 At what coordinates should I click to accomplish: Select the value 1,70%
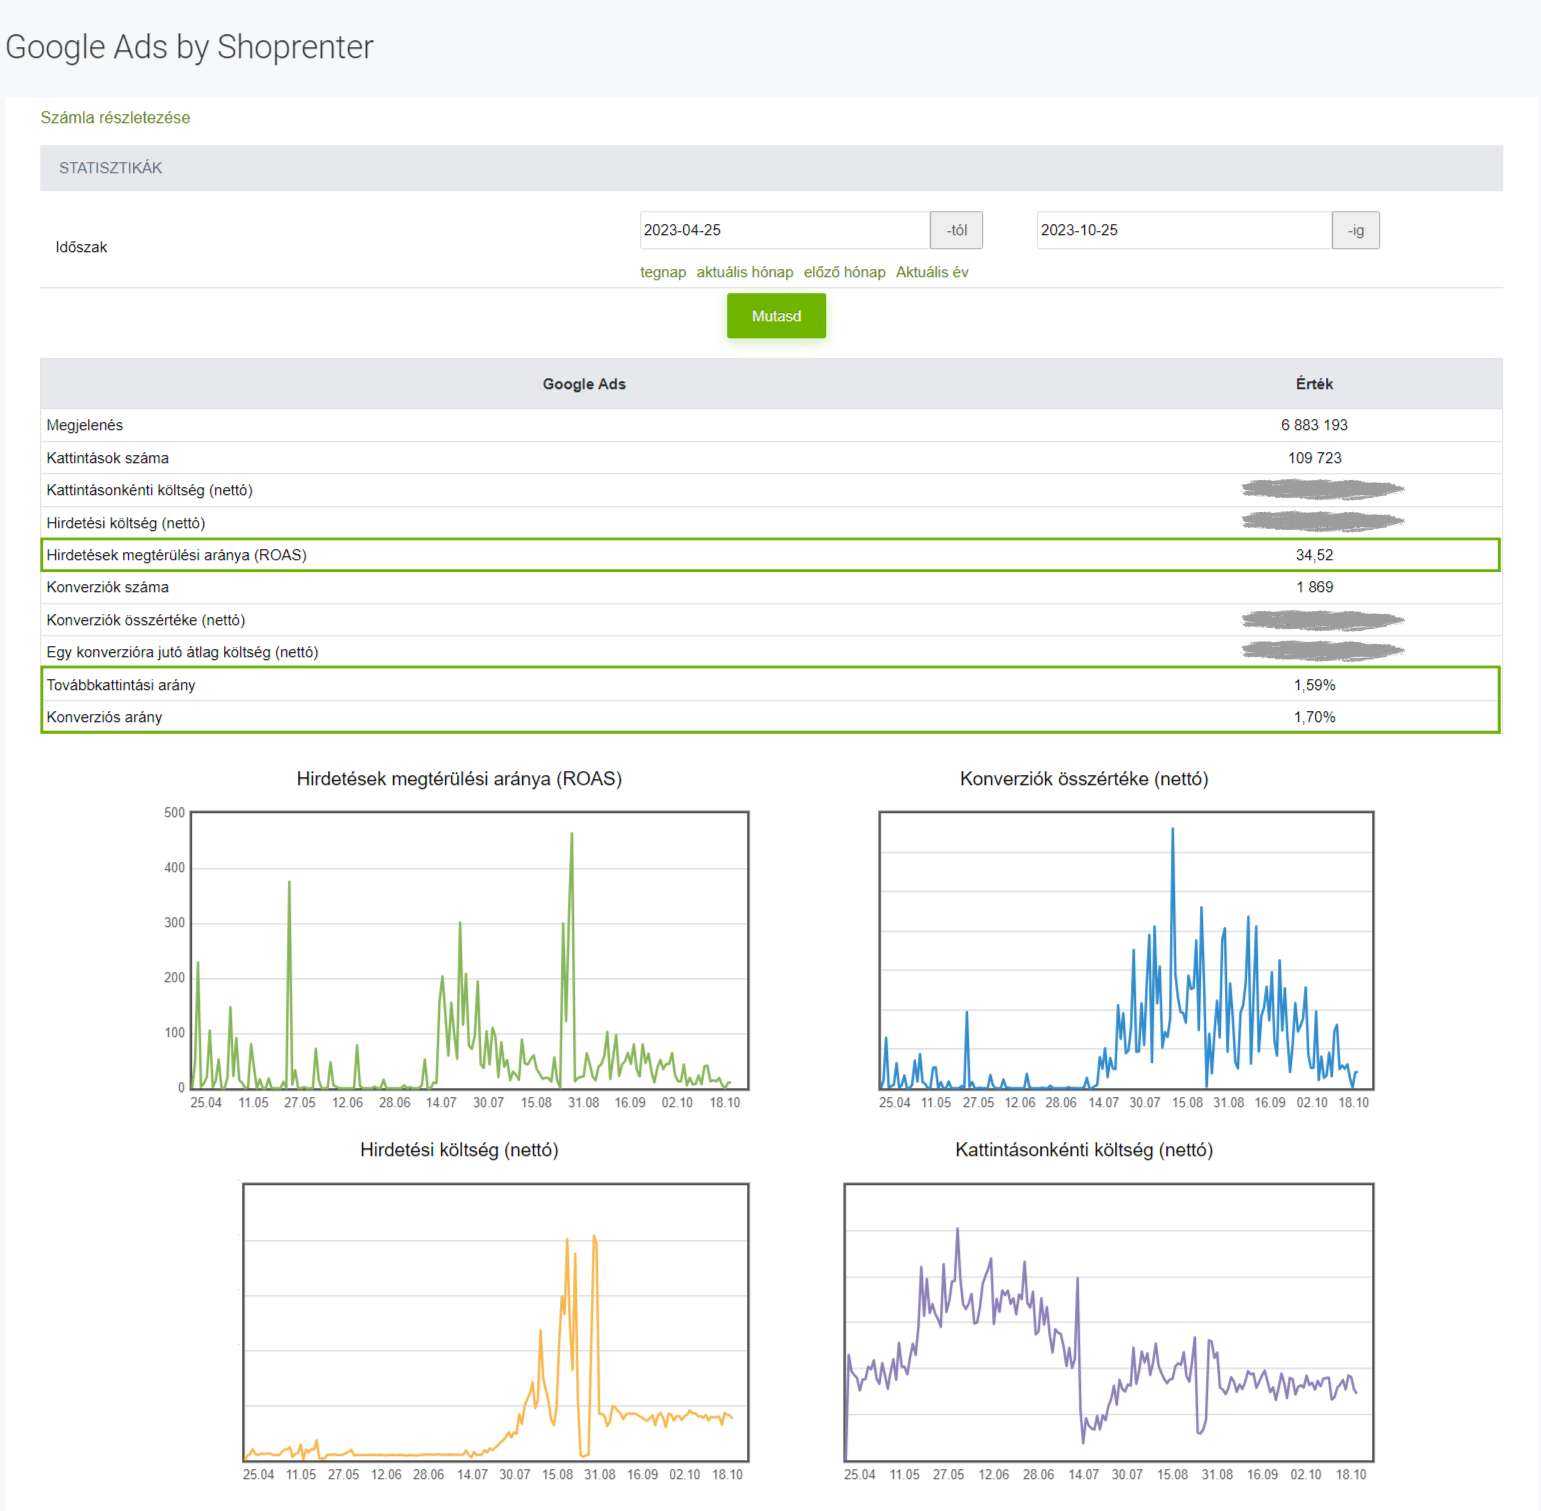click(1314, 717)
